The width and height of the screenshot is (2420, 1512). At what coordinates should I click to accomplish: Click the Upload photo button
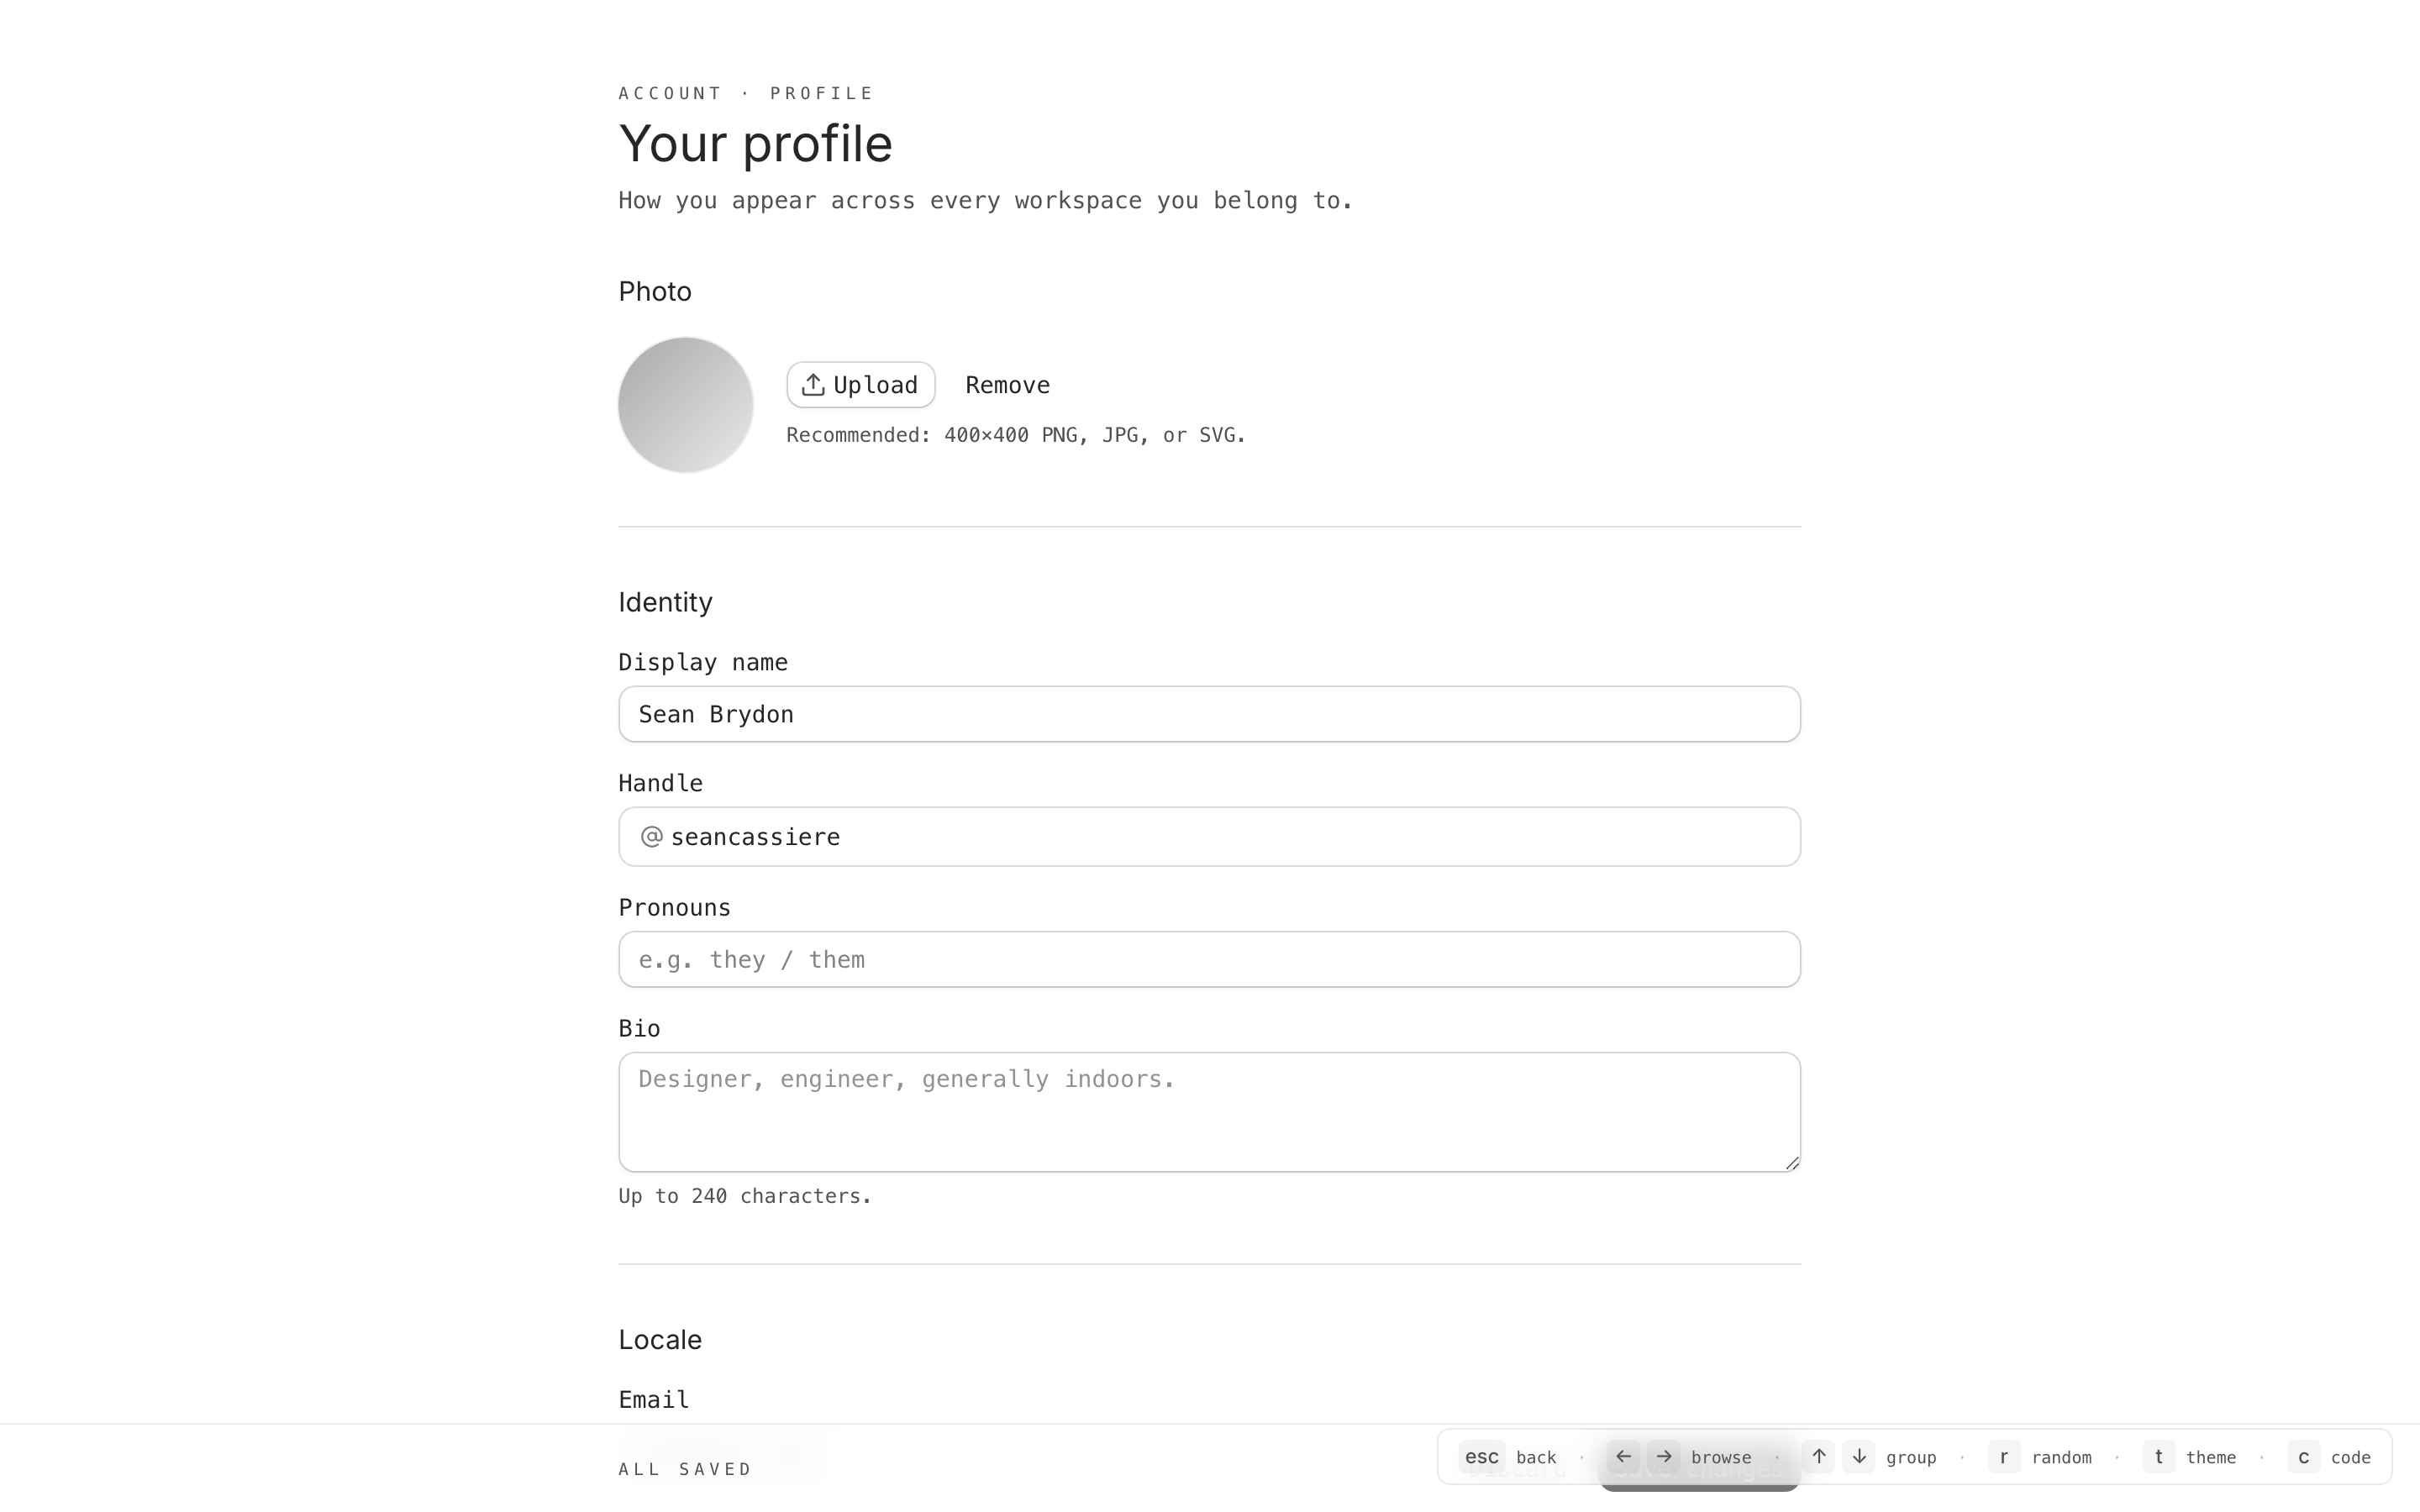click(x=860, y=385)
